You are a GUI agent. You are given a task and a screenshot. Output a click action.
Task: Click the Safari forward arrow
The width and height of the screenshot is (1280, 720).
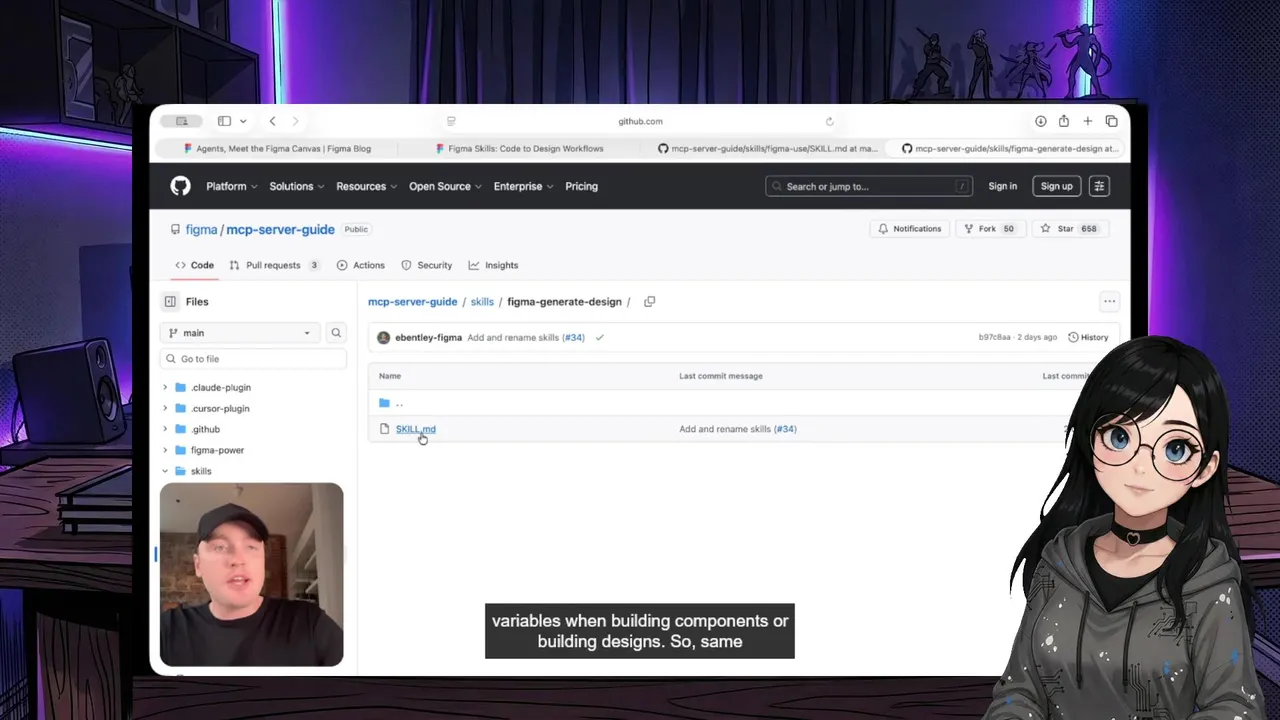[x=295, y=121]
